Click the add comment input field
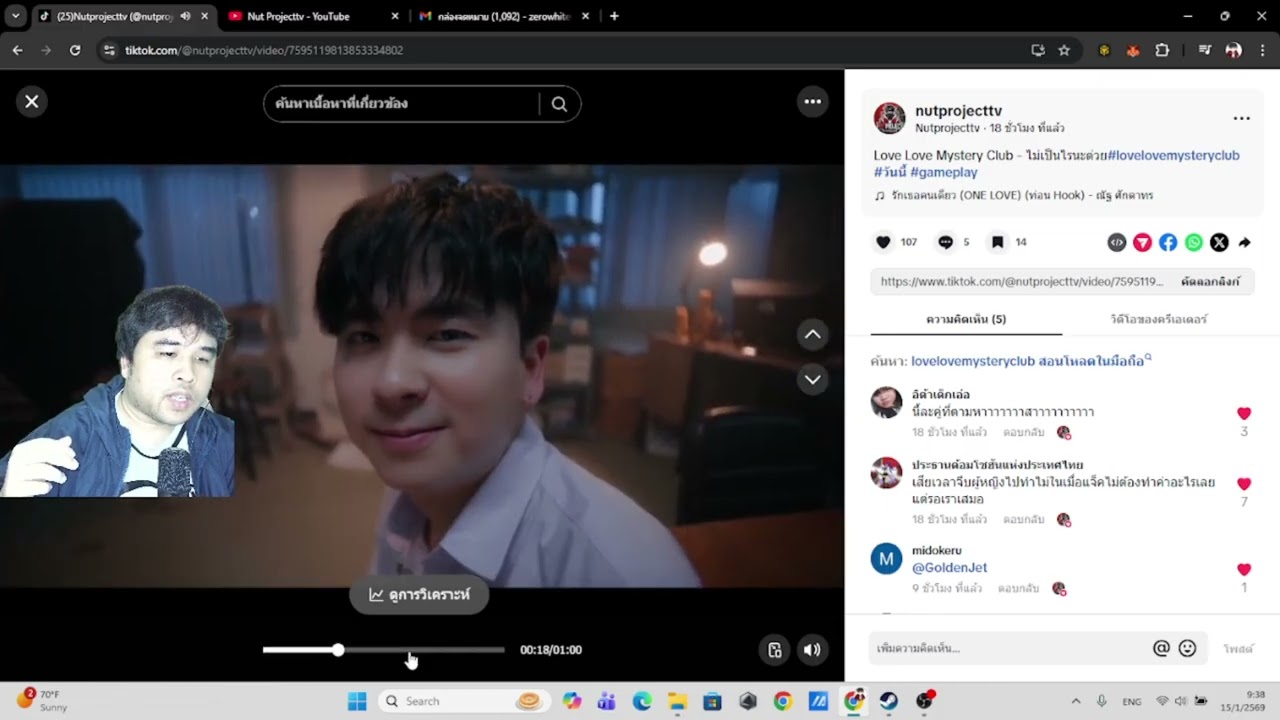1280x720 pixels. click(1010, 649)
